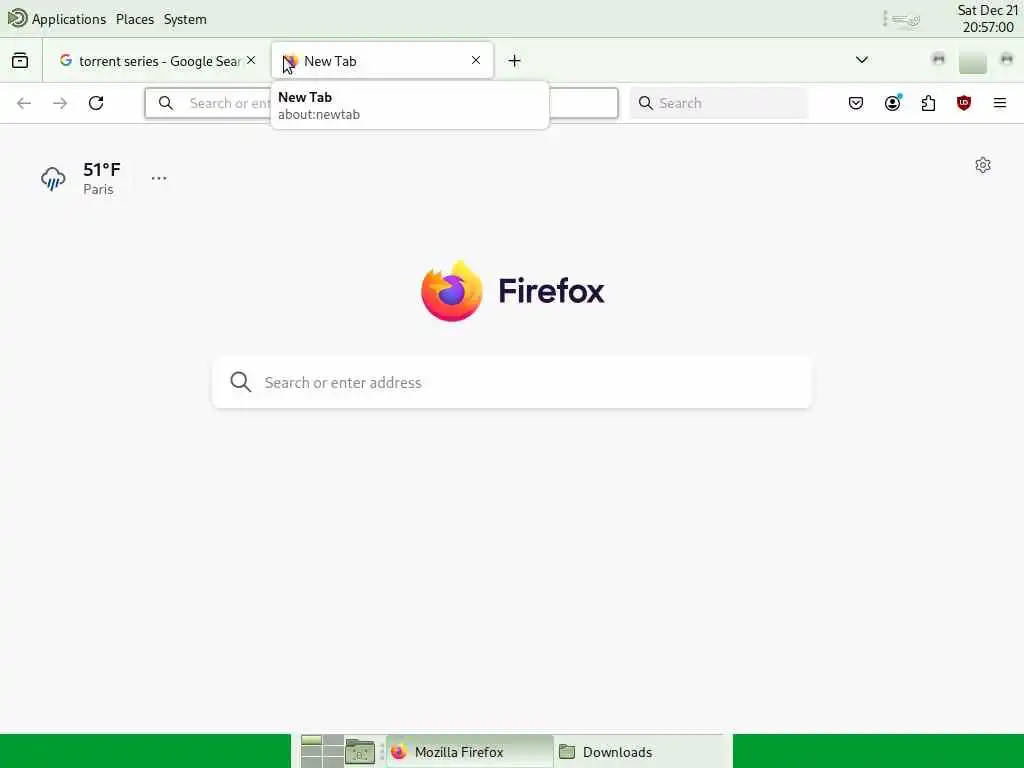Switch to Mozilla Firefox taskbar window
1024x768 pixels.
pyautogui.click(x=470, y=752)
